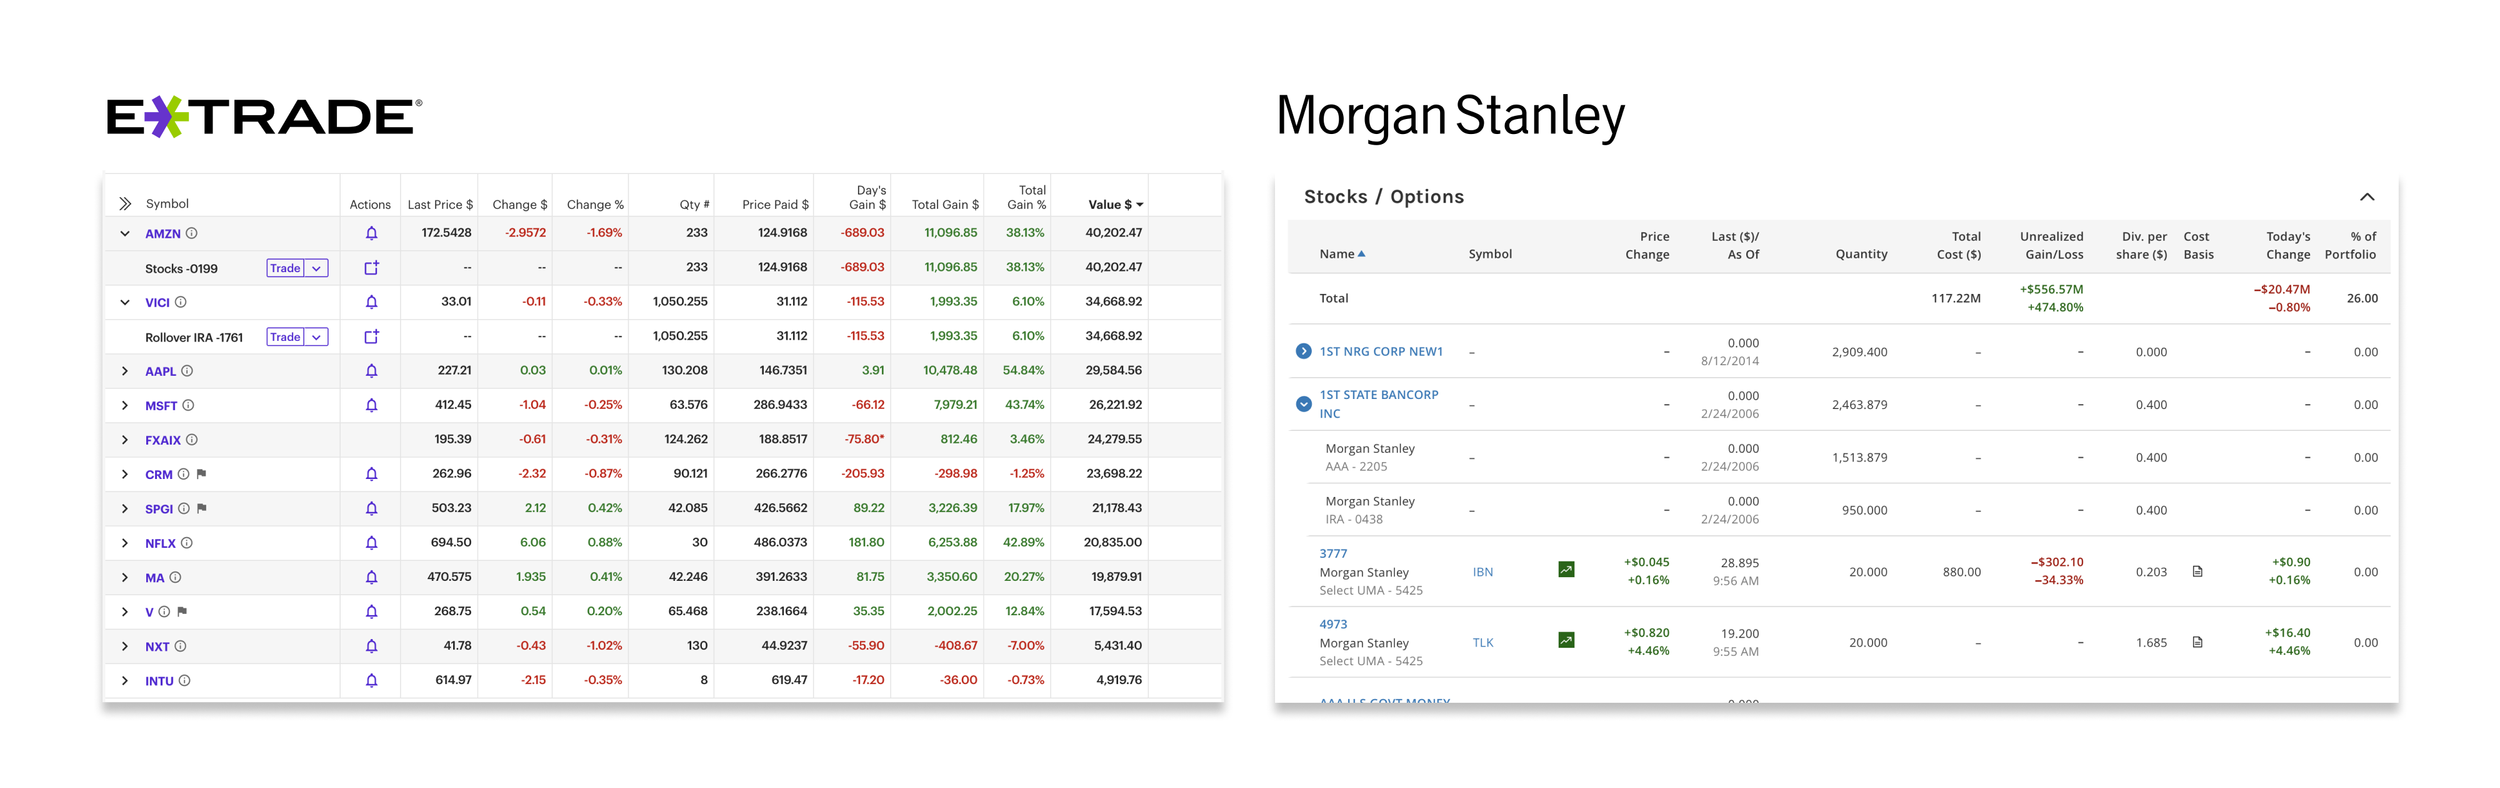Click the flag icon beside SPGI
Viewport: 2500px width, 788px height.
(202, 508)
